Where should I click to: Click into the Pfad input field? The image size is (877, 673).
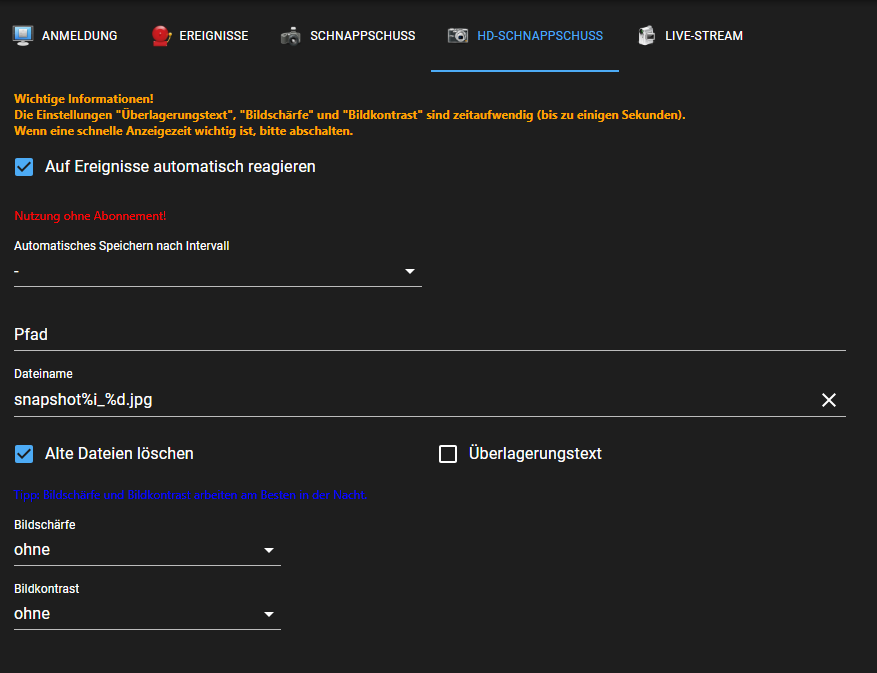(430, 335)
